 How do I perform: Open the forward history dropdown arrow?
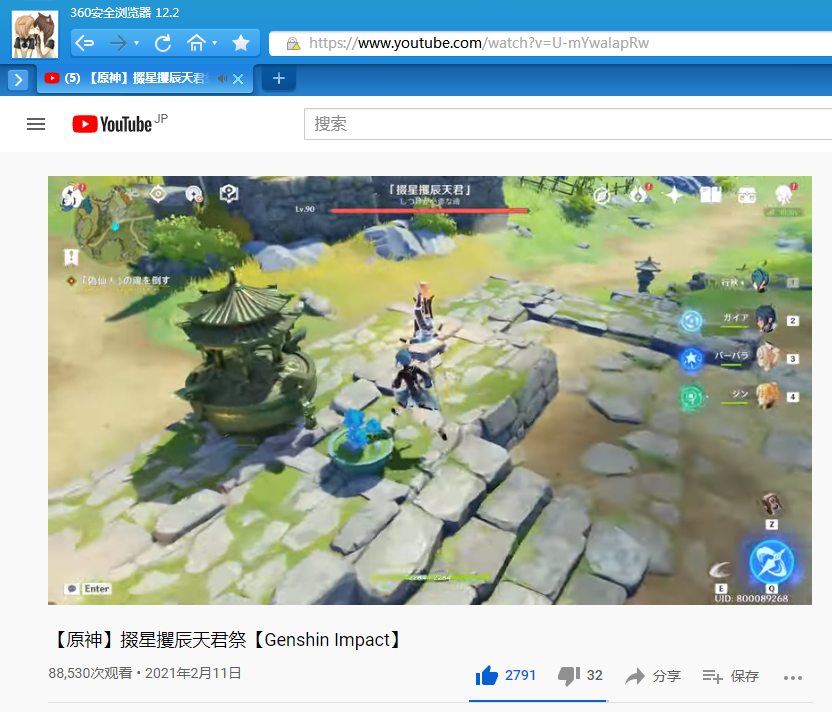click(136, 43)
